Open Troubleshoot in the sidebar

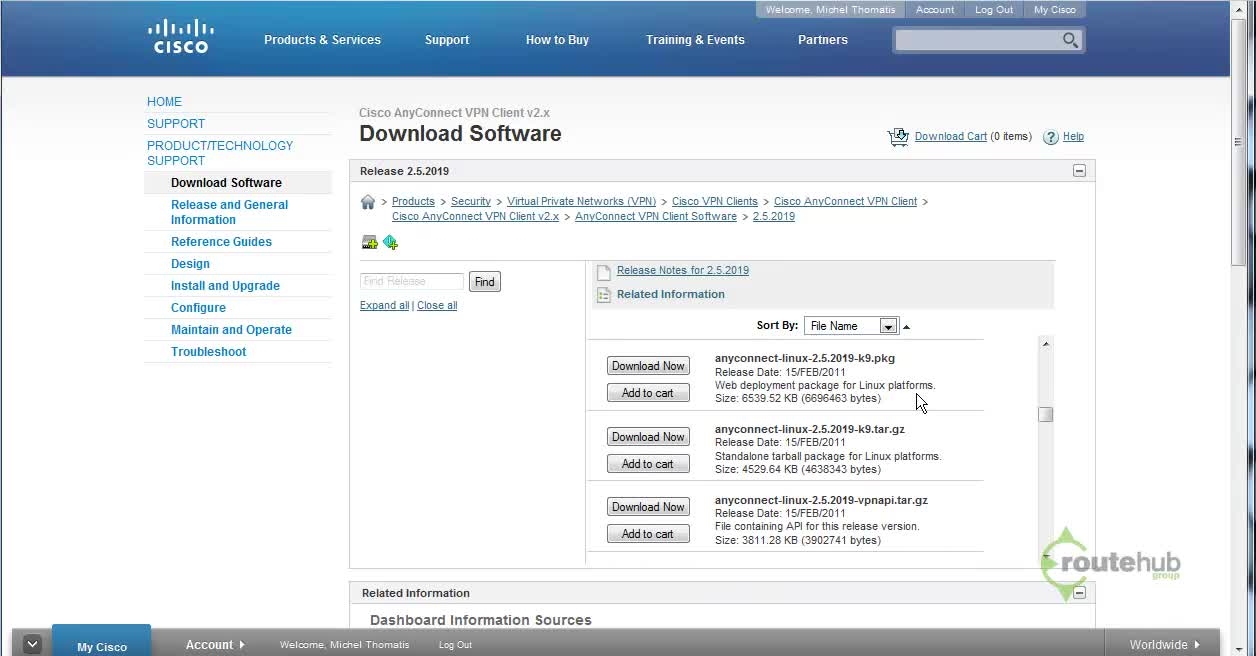point(208,352)
